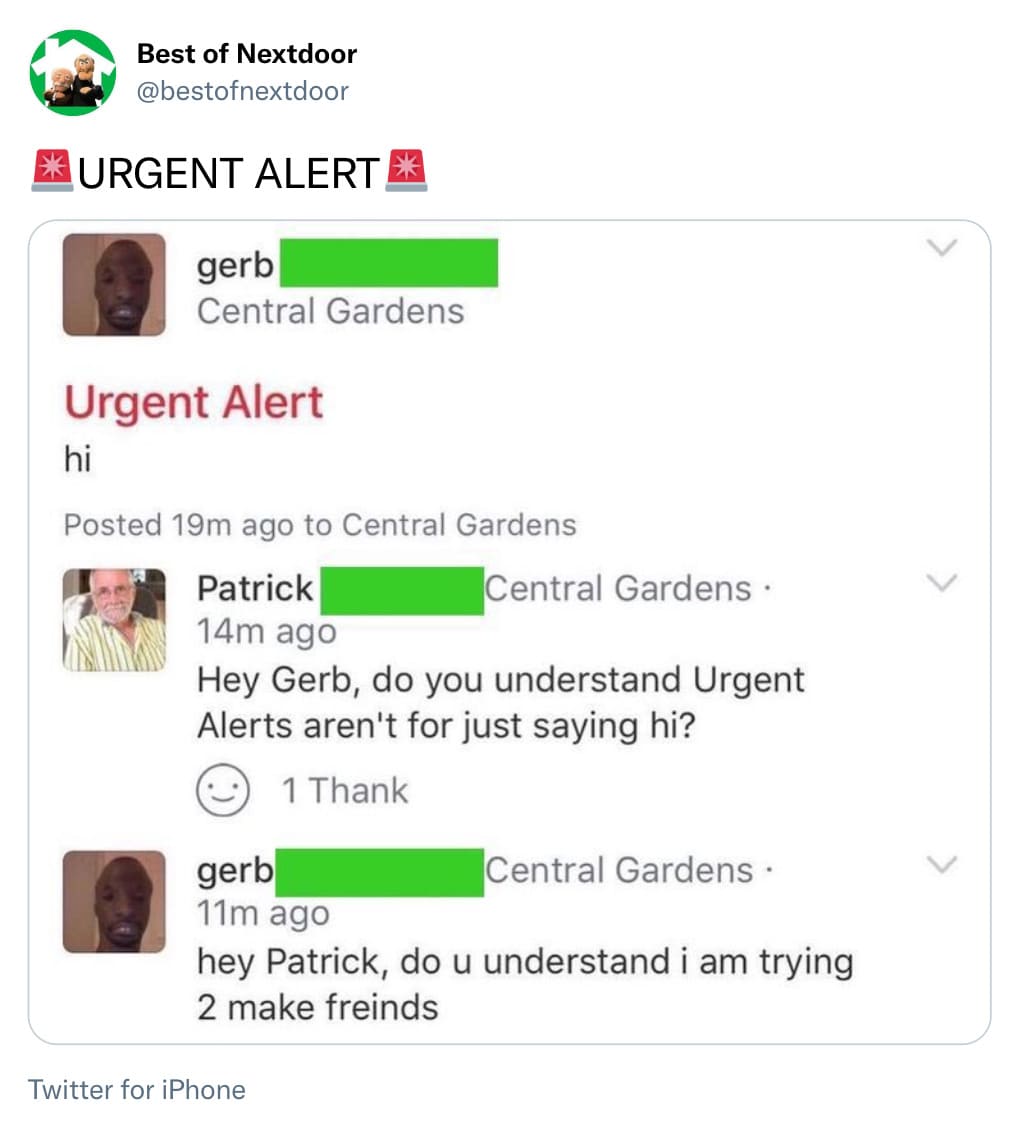Screen dimensions: 1019x1137
Task: Open gerb's profile photo on the reply
Action: 114,902
